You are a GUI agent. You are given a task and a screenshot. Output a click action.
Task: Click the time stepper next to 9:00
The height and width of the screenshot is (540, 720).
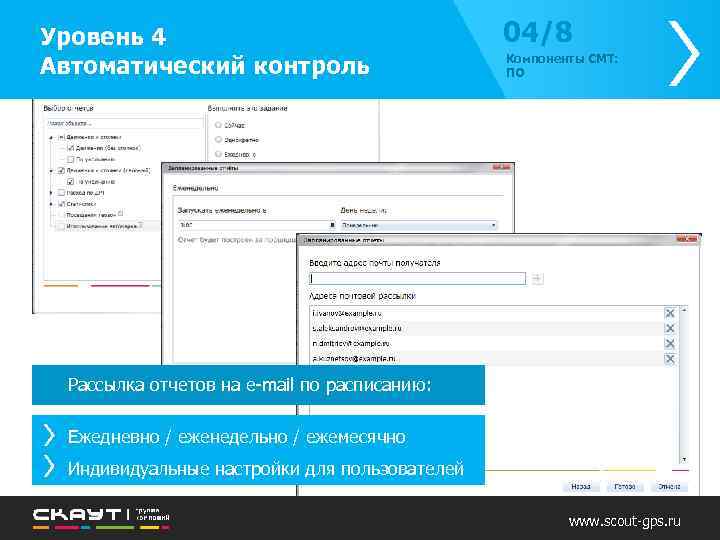tap(332, 225)
